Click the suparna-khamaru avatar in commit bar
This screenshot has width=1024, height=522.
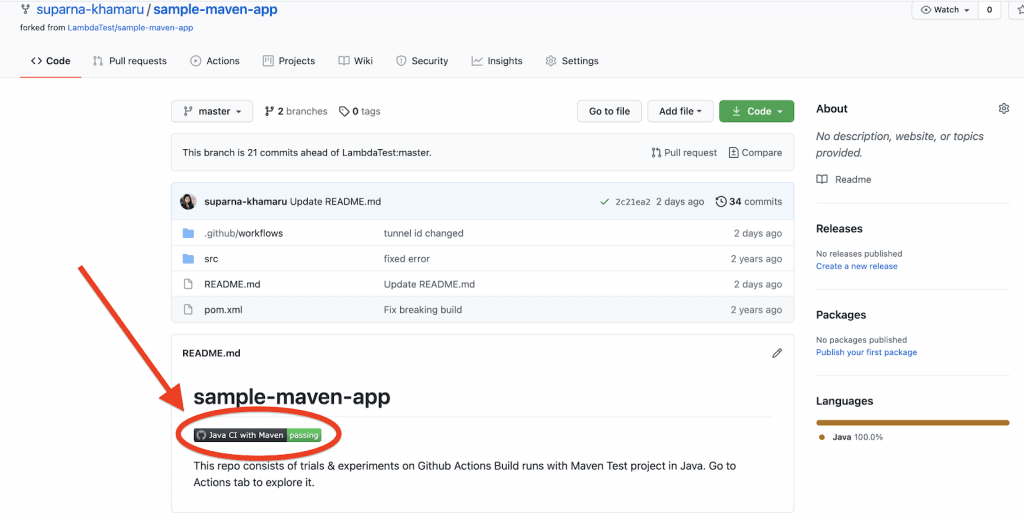coord(188,201)
